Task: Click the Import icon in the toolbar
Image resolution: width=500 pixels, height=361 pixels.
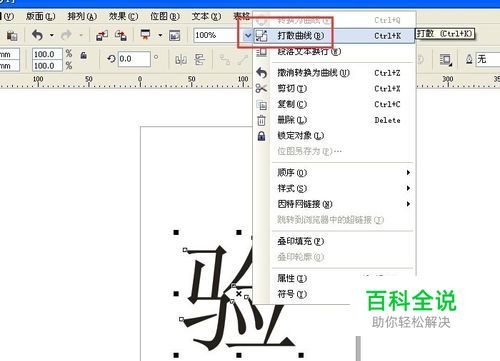Action: (x=102, y=35)
